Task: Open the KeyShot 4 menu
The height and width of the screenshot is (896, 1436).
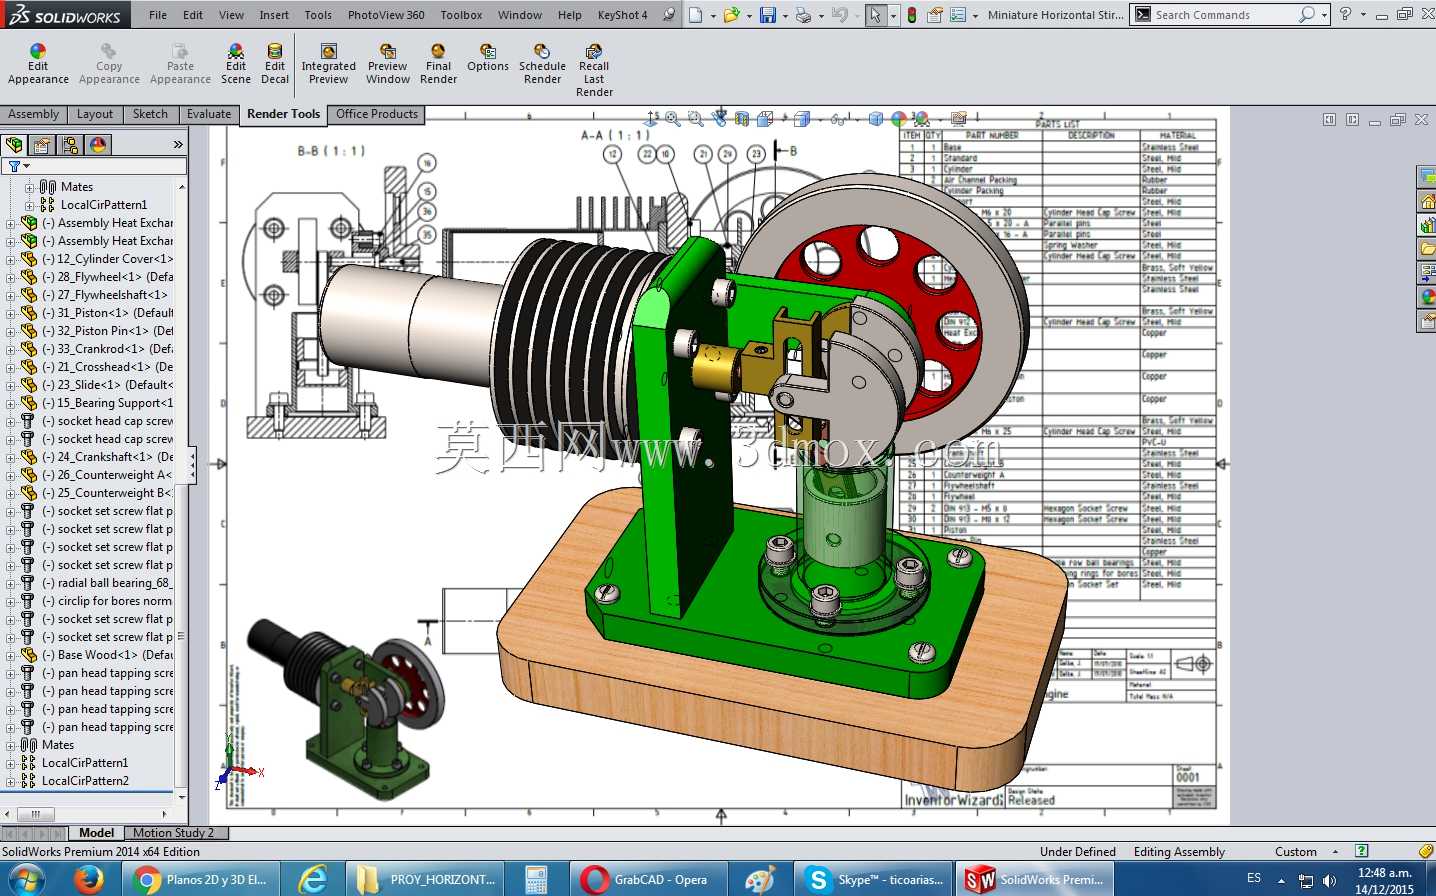Action: click(x=622, y=15)
